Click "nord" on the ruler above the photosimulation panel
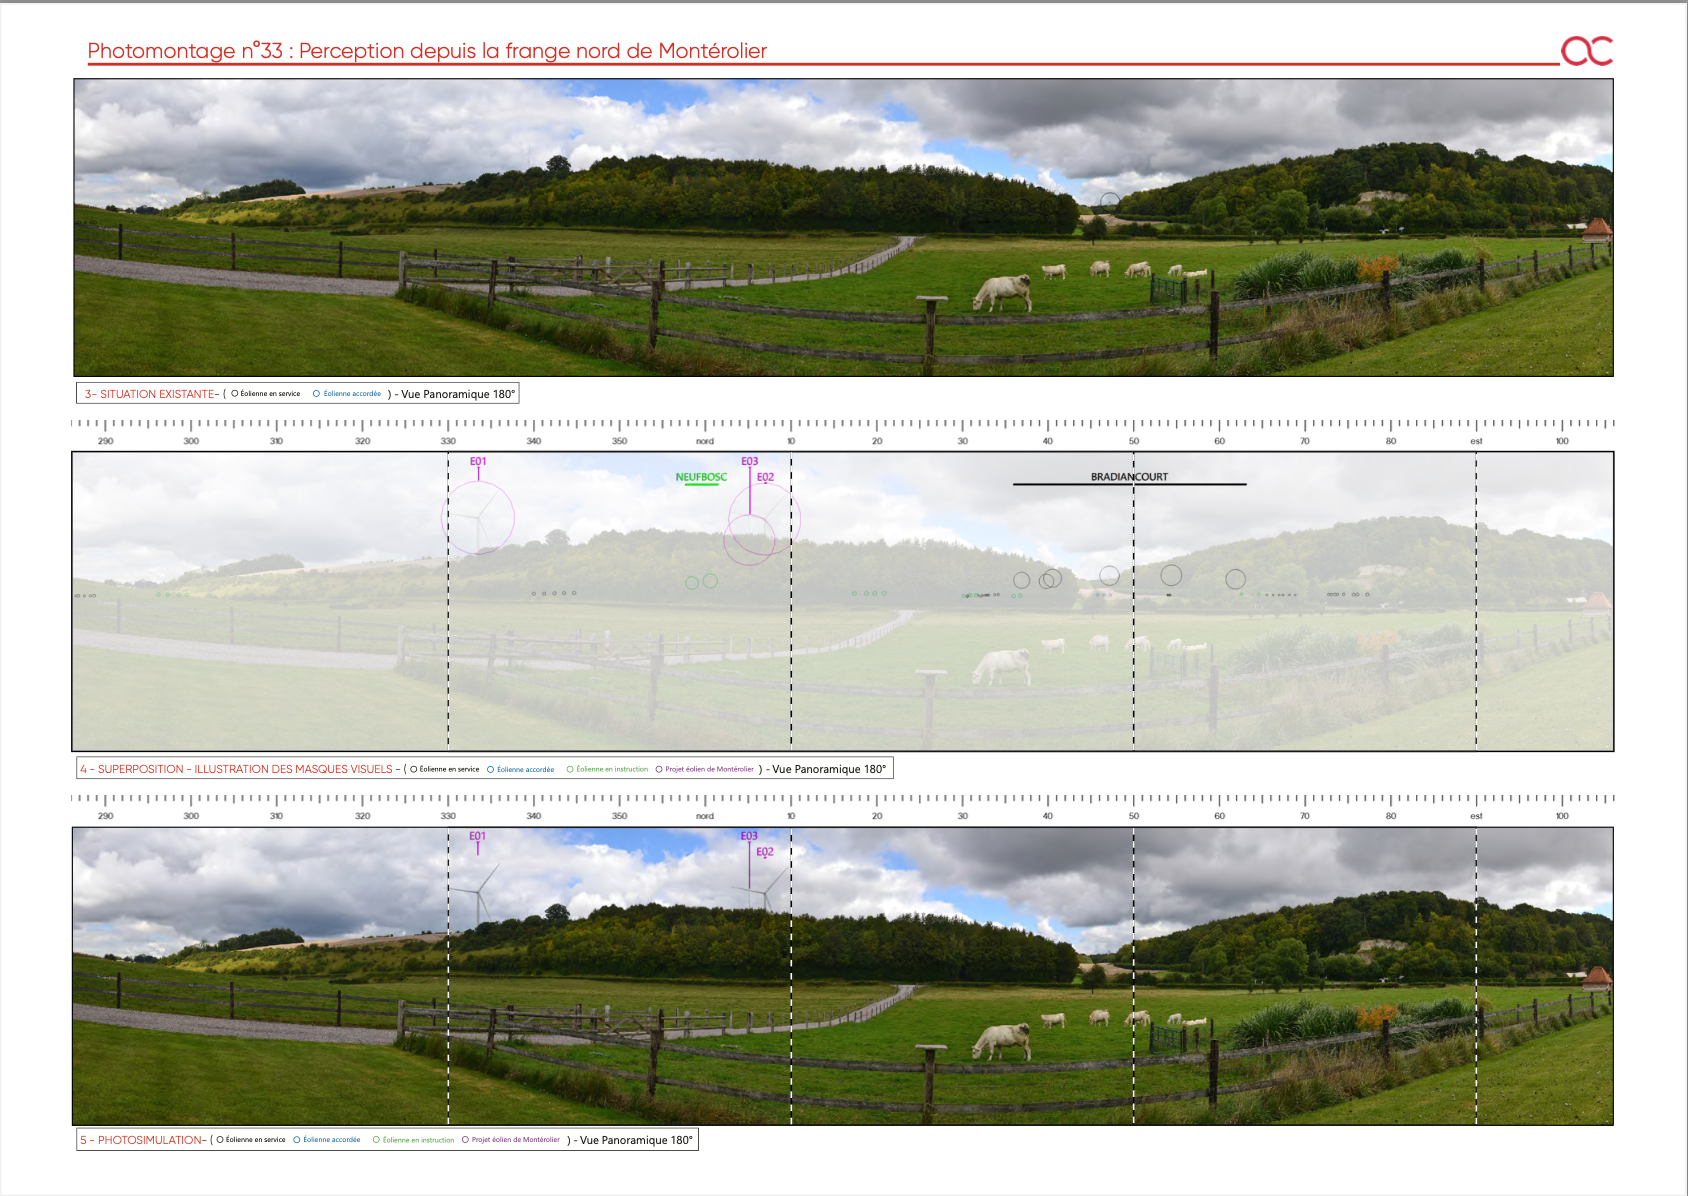The width and height of the screenshot is (1688, 1196). click(705, 816)
